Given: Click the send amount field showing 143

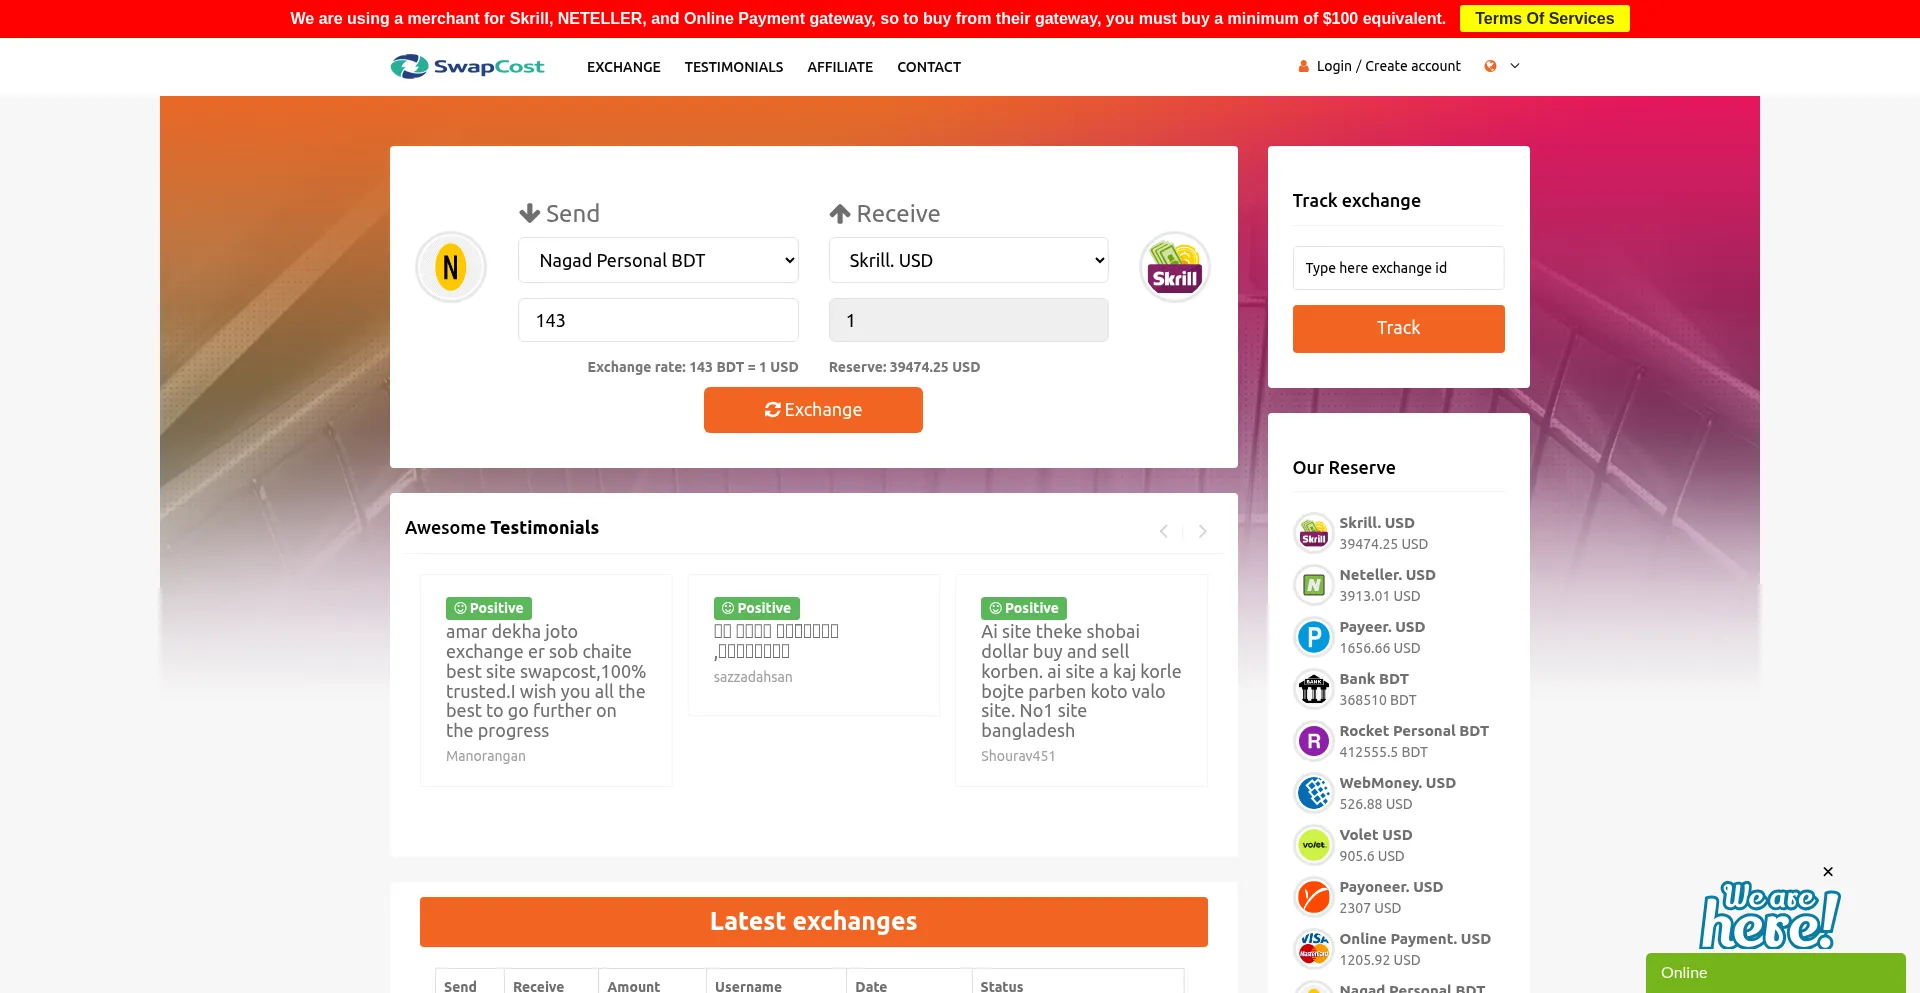Looking at the screenshot, I should coord(658,320).
